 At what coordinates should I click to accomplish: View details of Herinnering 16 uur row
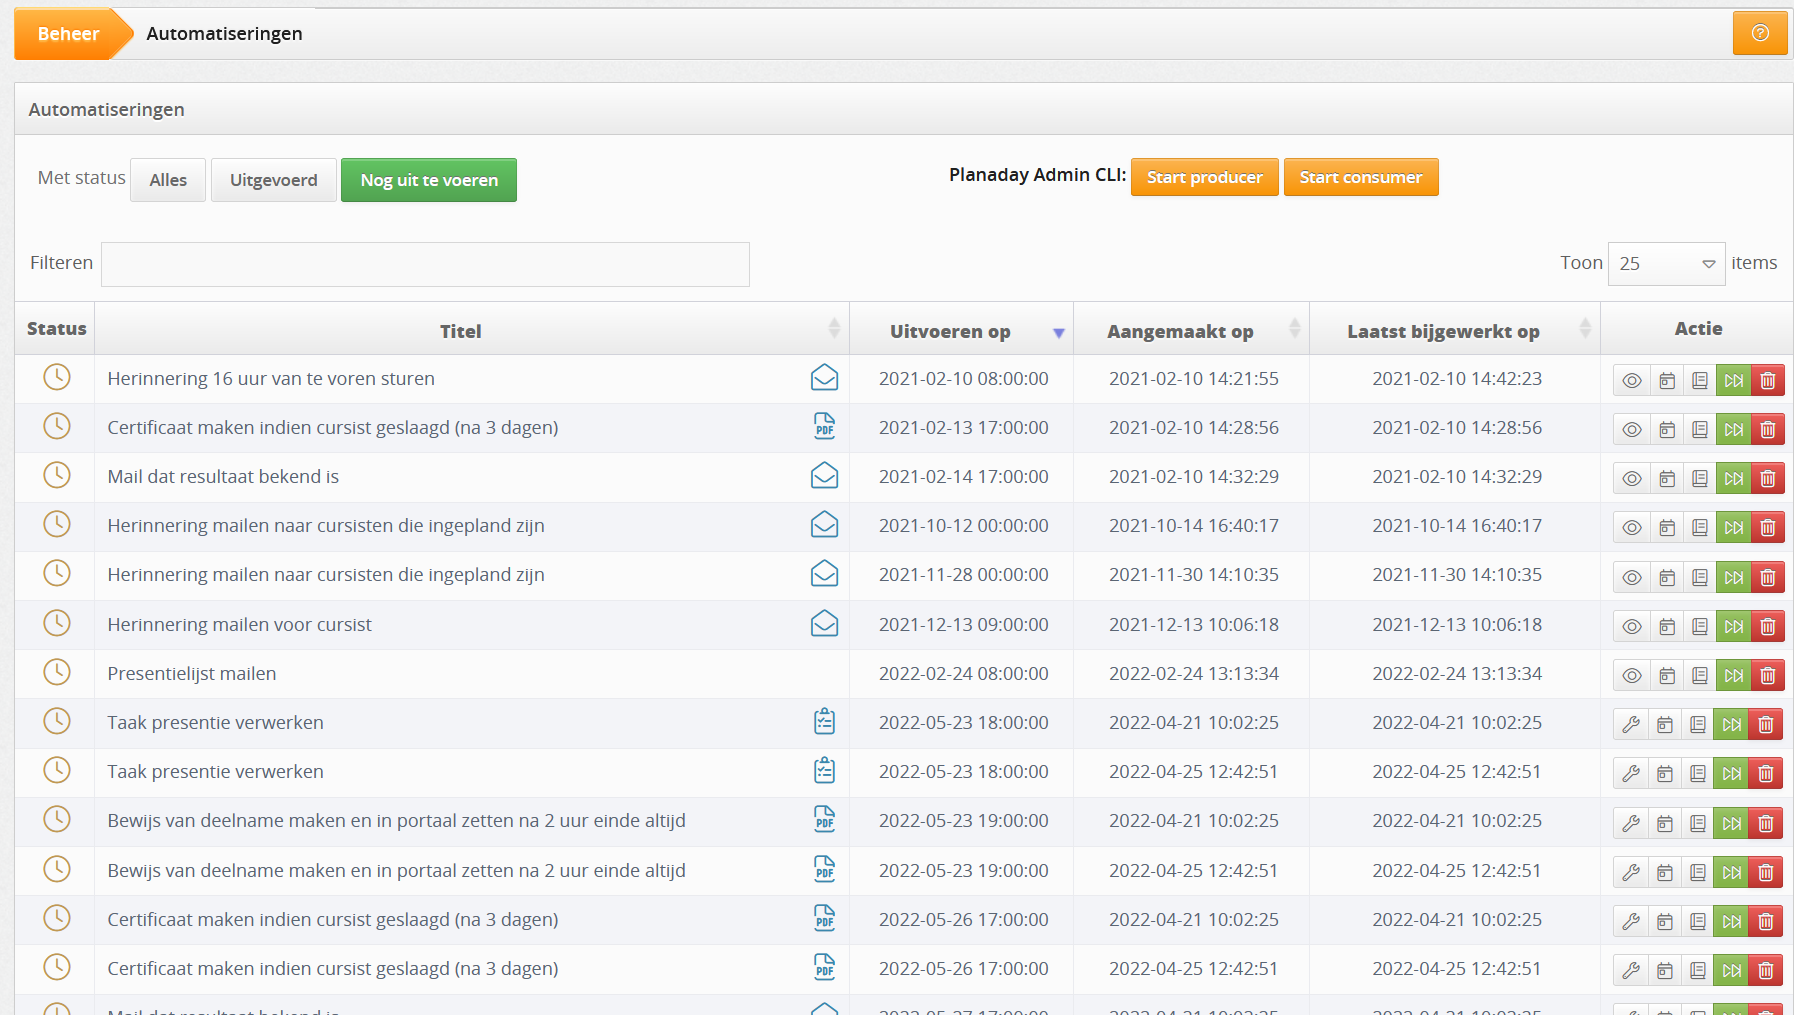pyautogui.click(x=1632, y=380)
